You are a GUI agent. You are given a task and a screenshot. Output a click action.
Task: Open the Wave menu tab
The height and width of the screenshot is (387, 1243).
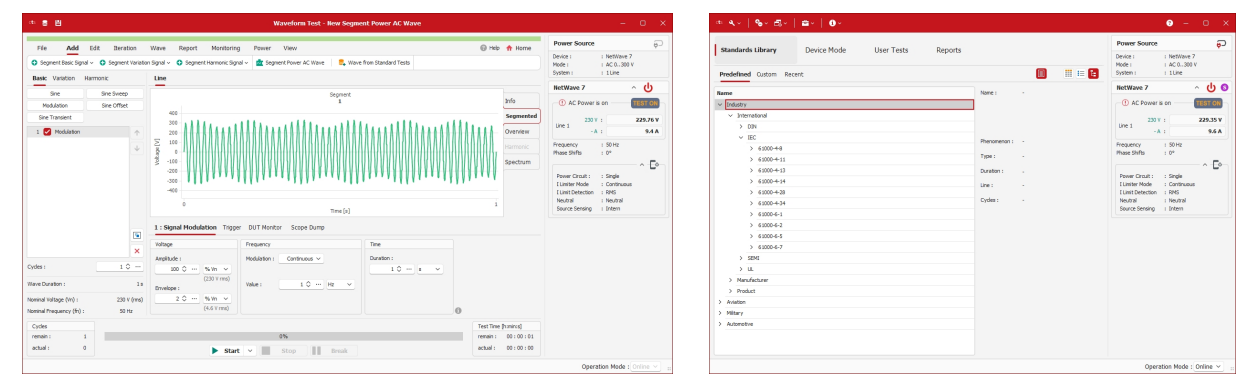tap(158, 48)
